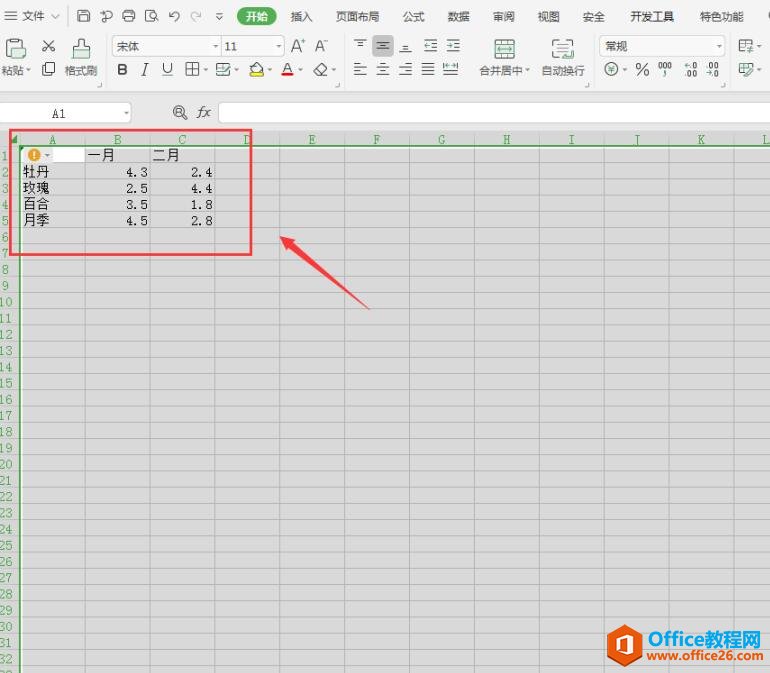The width and height of the screenshot is (770, 673).
Task: Apply currency number format
Action: (611, 69)
